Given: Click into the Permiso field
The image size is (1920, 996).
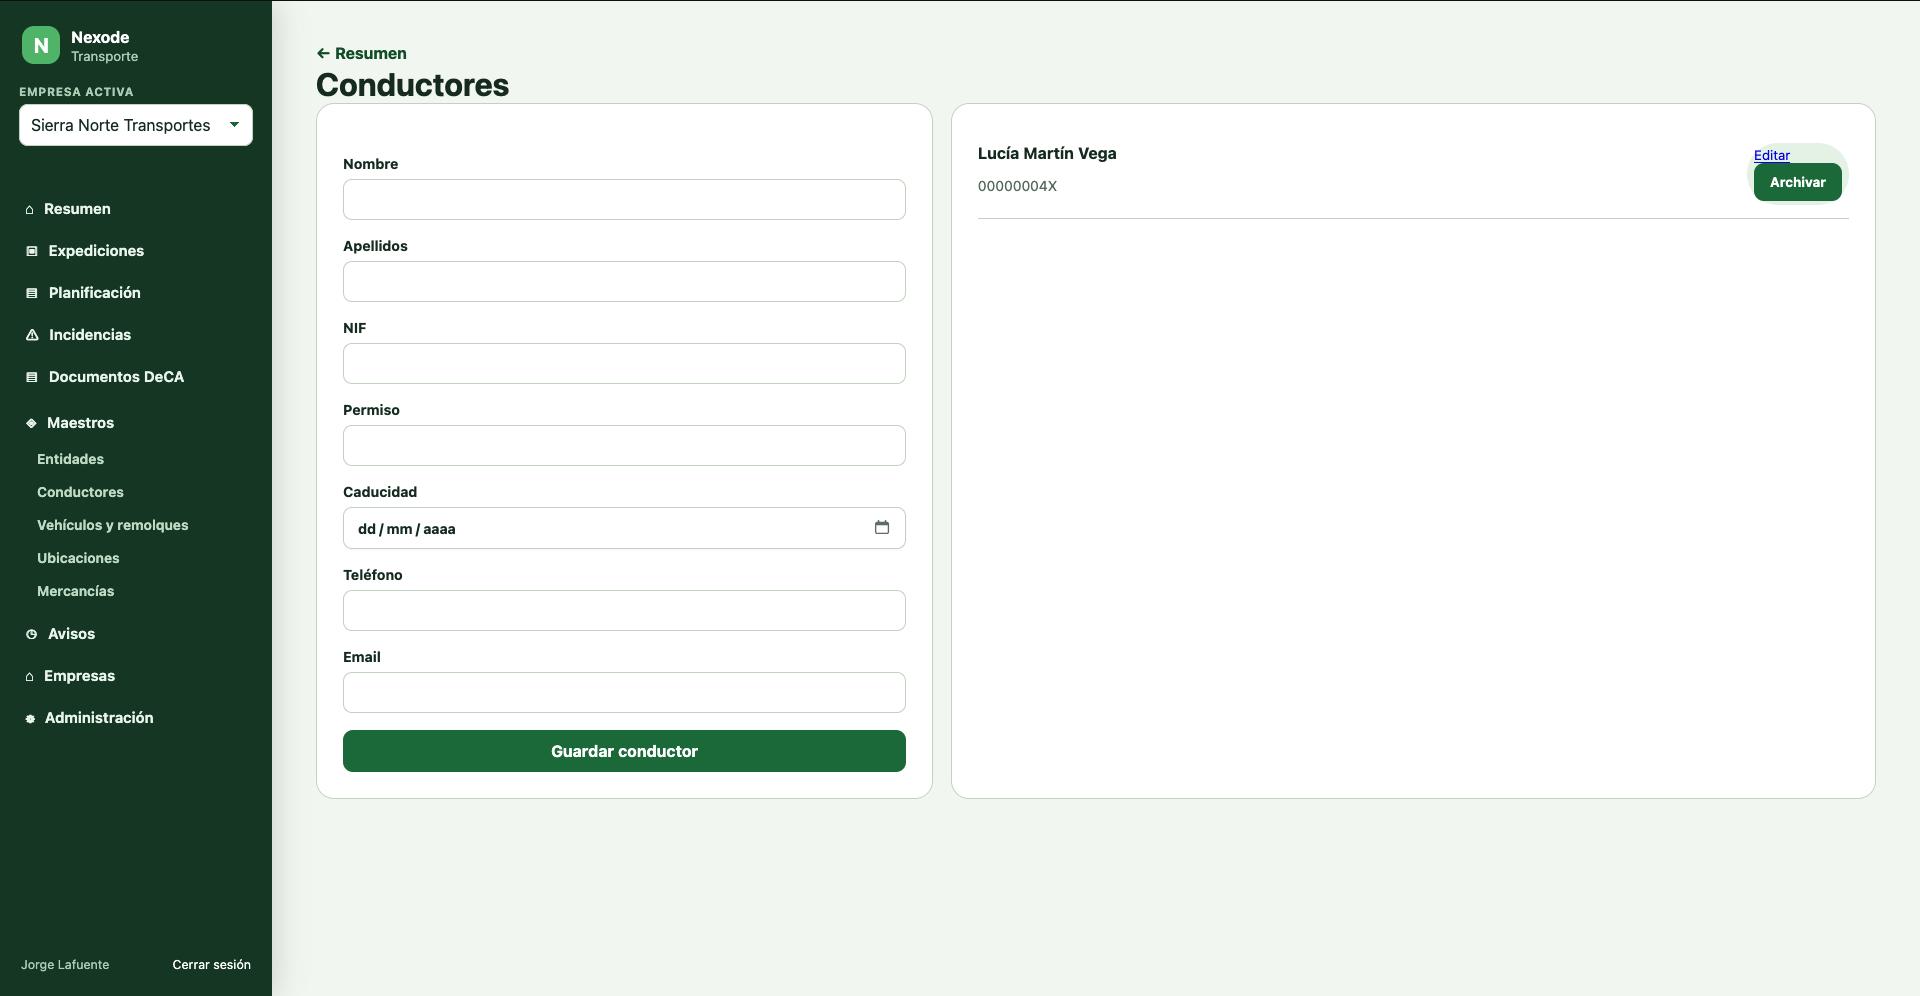Looking at the screenshot, I should pos(624,446).
